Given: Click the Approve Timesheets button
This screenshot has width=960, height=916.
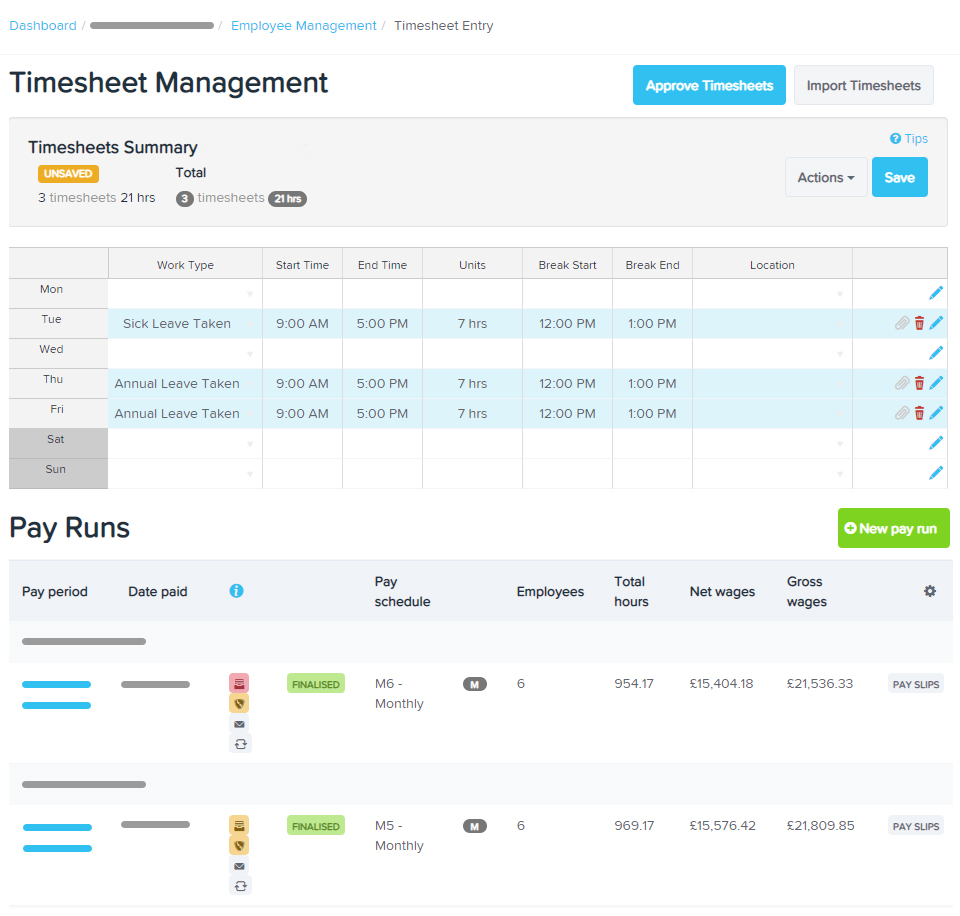Looking at the screenshot, I should (x=709, y=86).
